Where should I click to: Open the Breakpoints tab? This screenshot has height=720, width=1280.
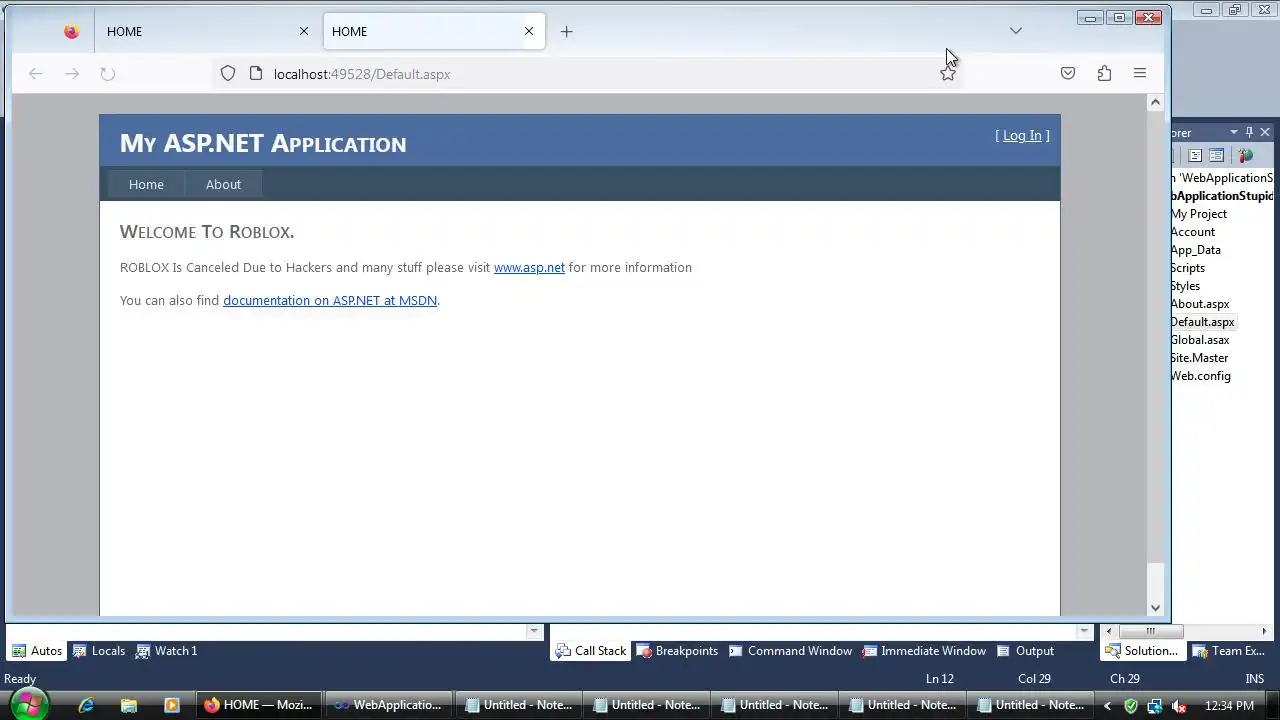click(677, 651)
